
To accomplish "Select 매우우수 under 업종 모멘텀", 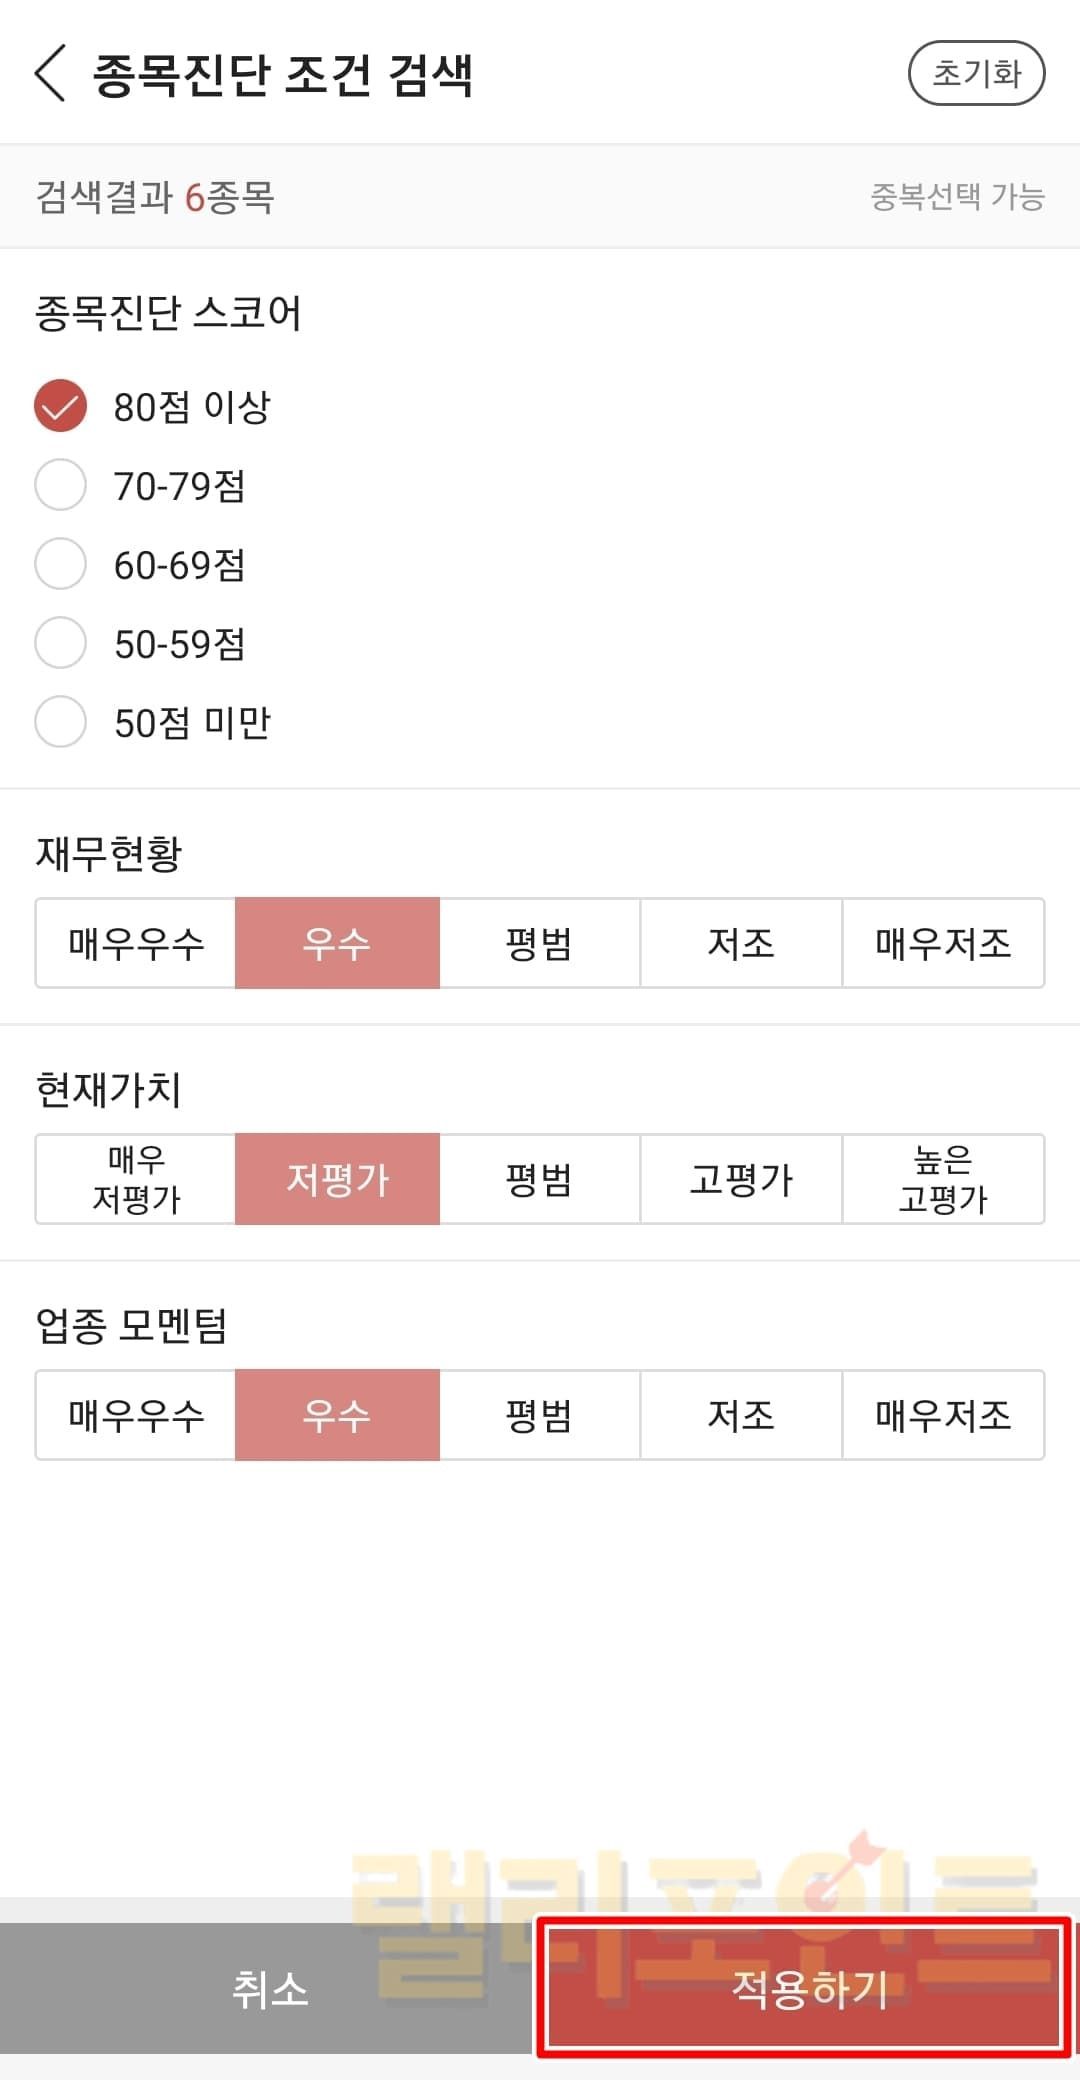I will [x=136, y=1415].
